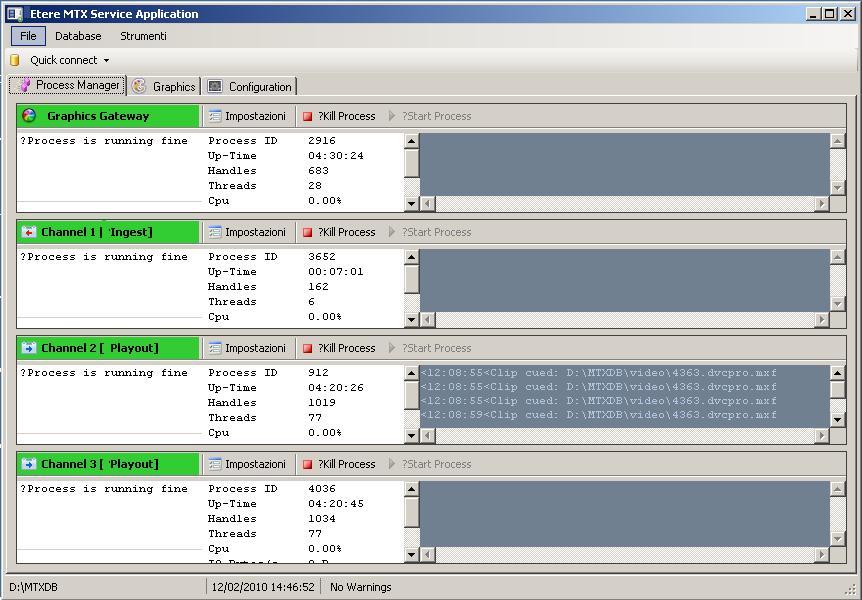This screenshot has width=862, height=600.
Task: Switch to the Configuration tab
Action: pyautogui.click(x=250, y=87)
